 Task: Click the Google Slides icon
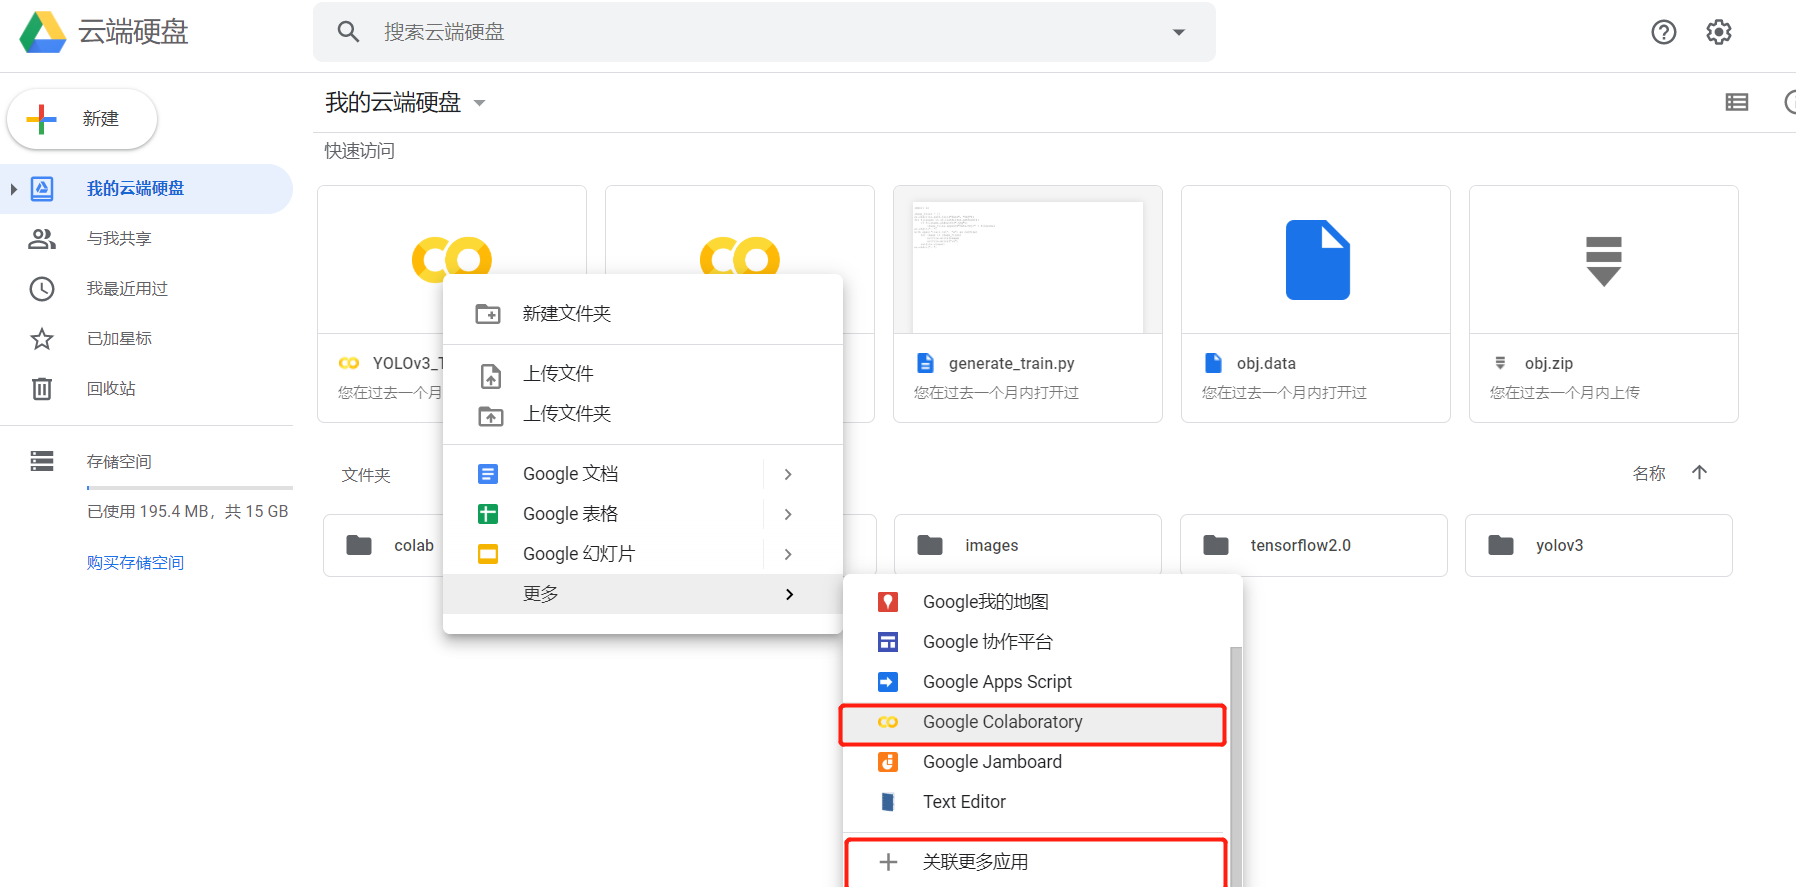click(x=488, y=554)
